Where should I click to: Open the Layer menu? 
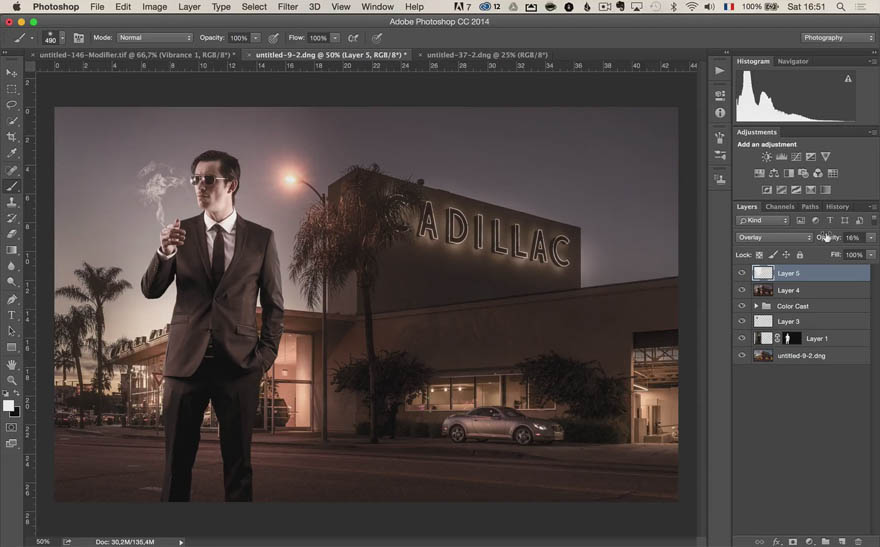[x=189, y=7]
